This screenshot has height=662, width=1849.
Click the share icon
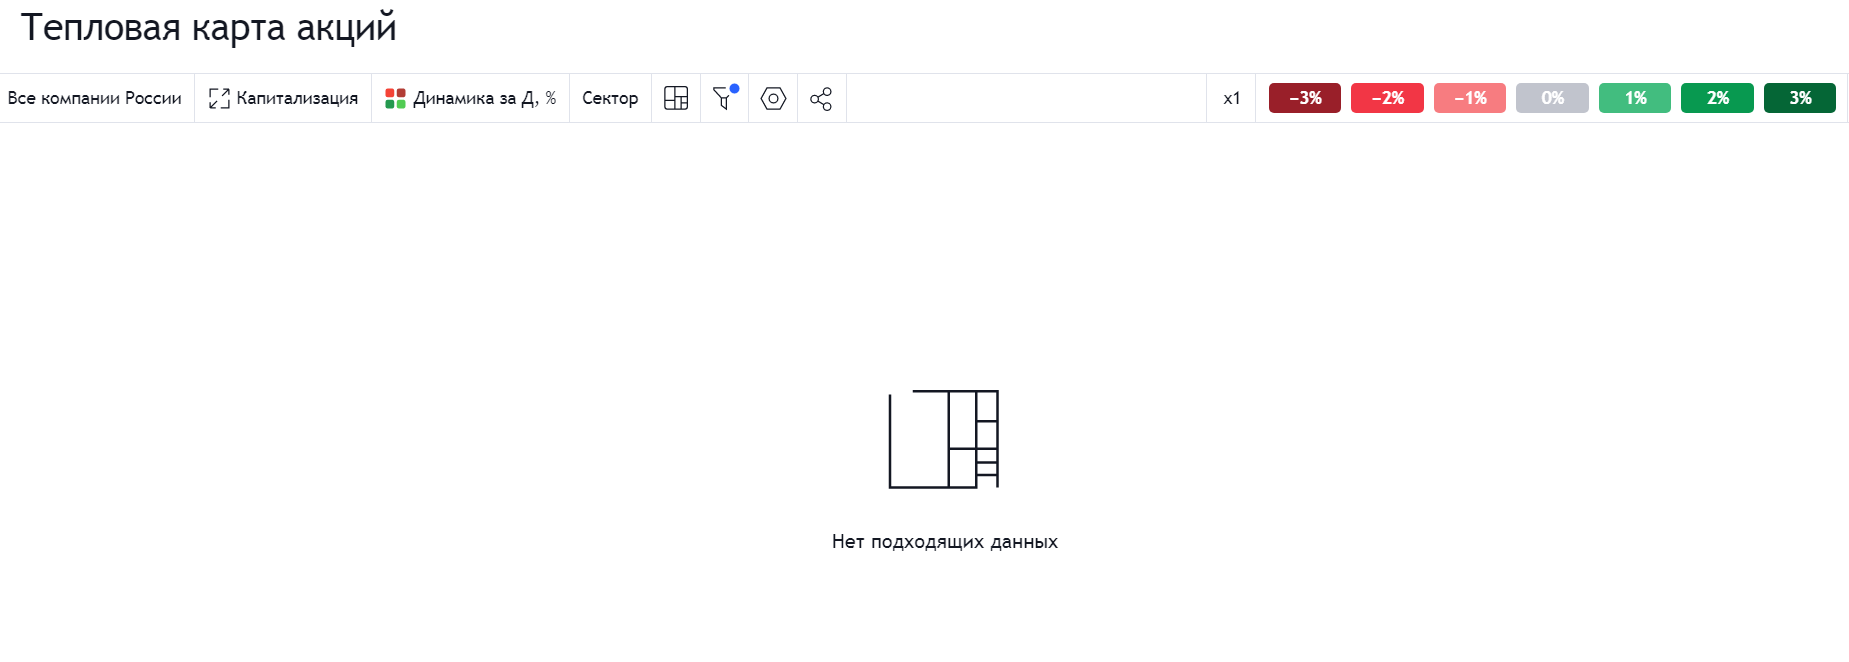821,98
